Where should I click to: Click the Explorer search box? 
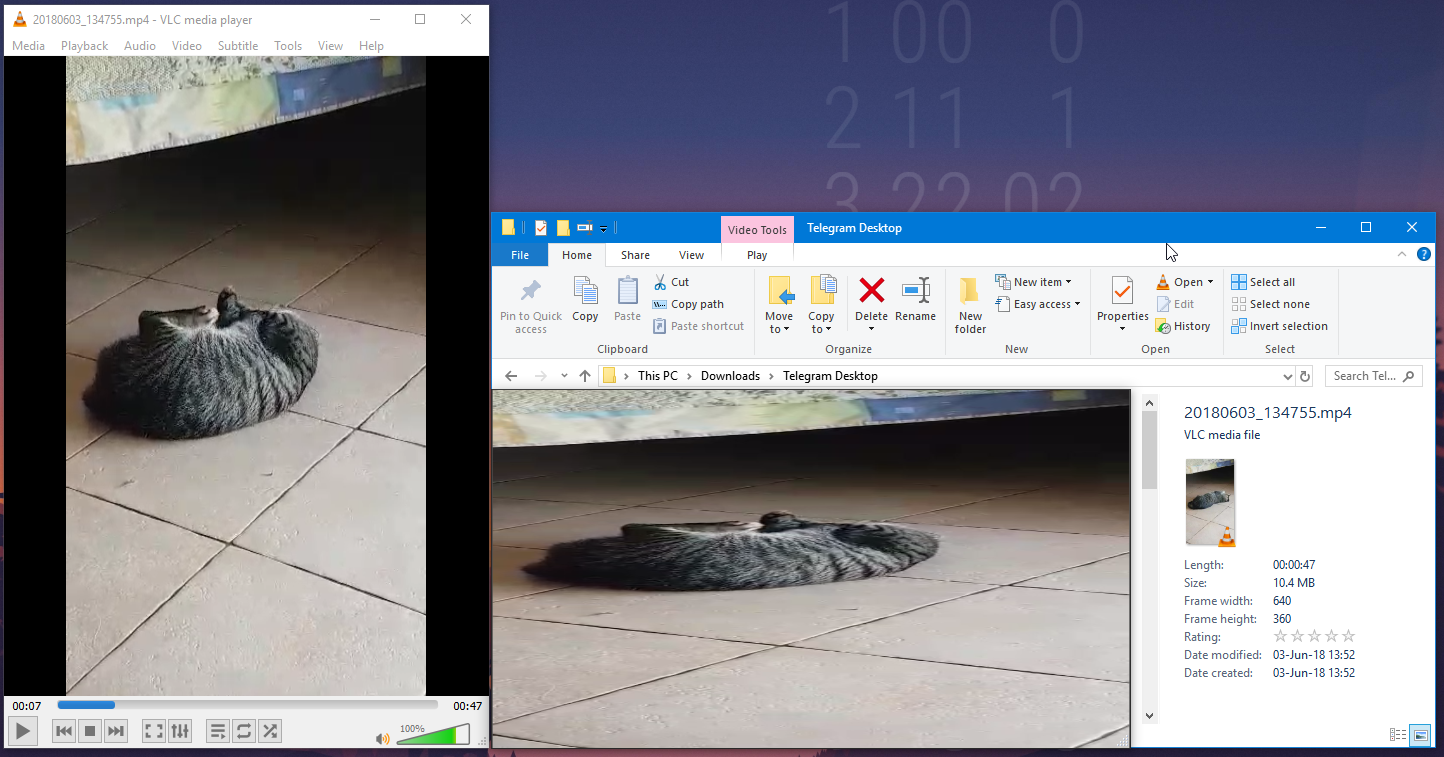click(x=1373, y=376)
